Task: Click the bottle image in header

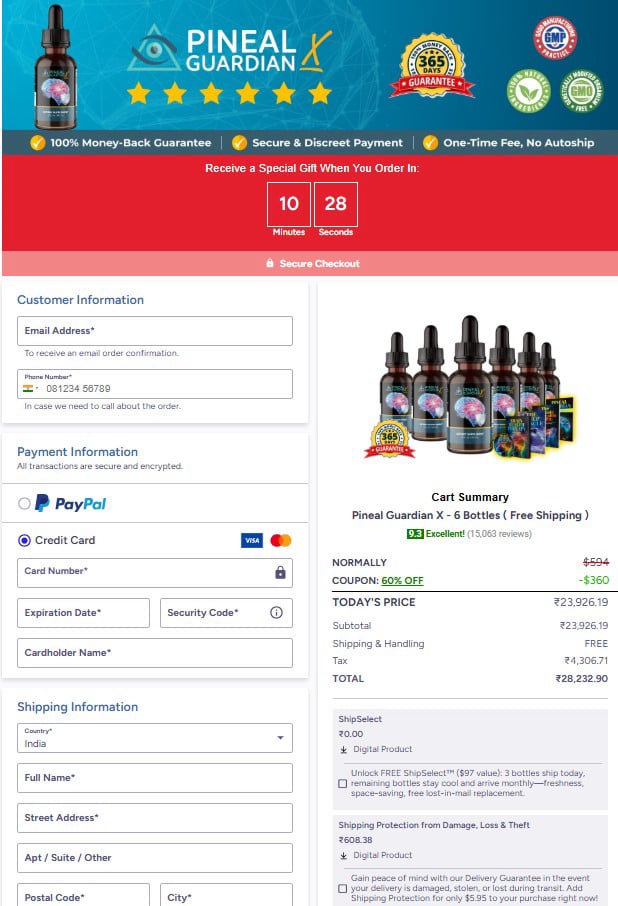Action: pyautogui.click(x=55, y=66)
